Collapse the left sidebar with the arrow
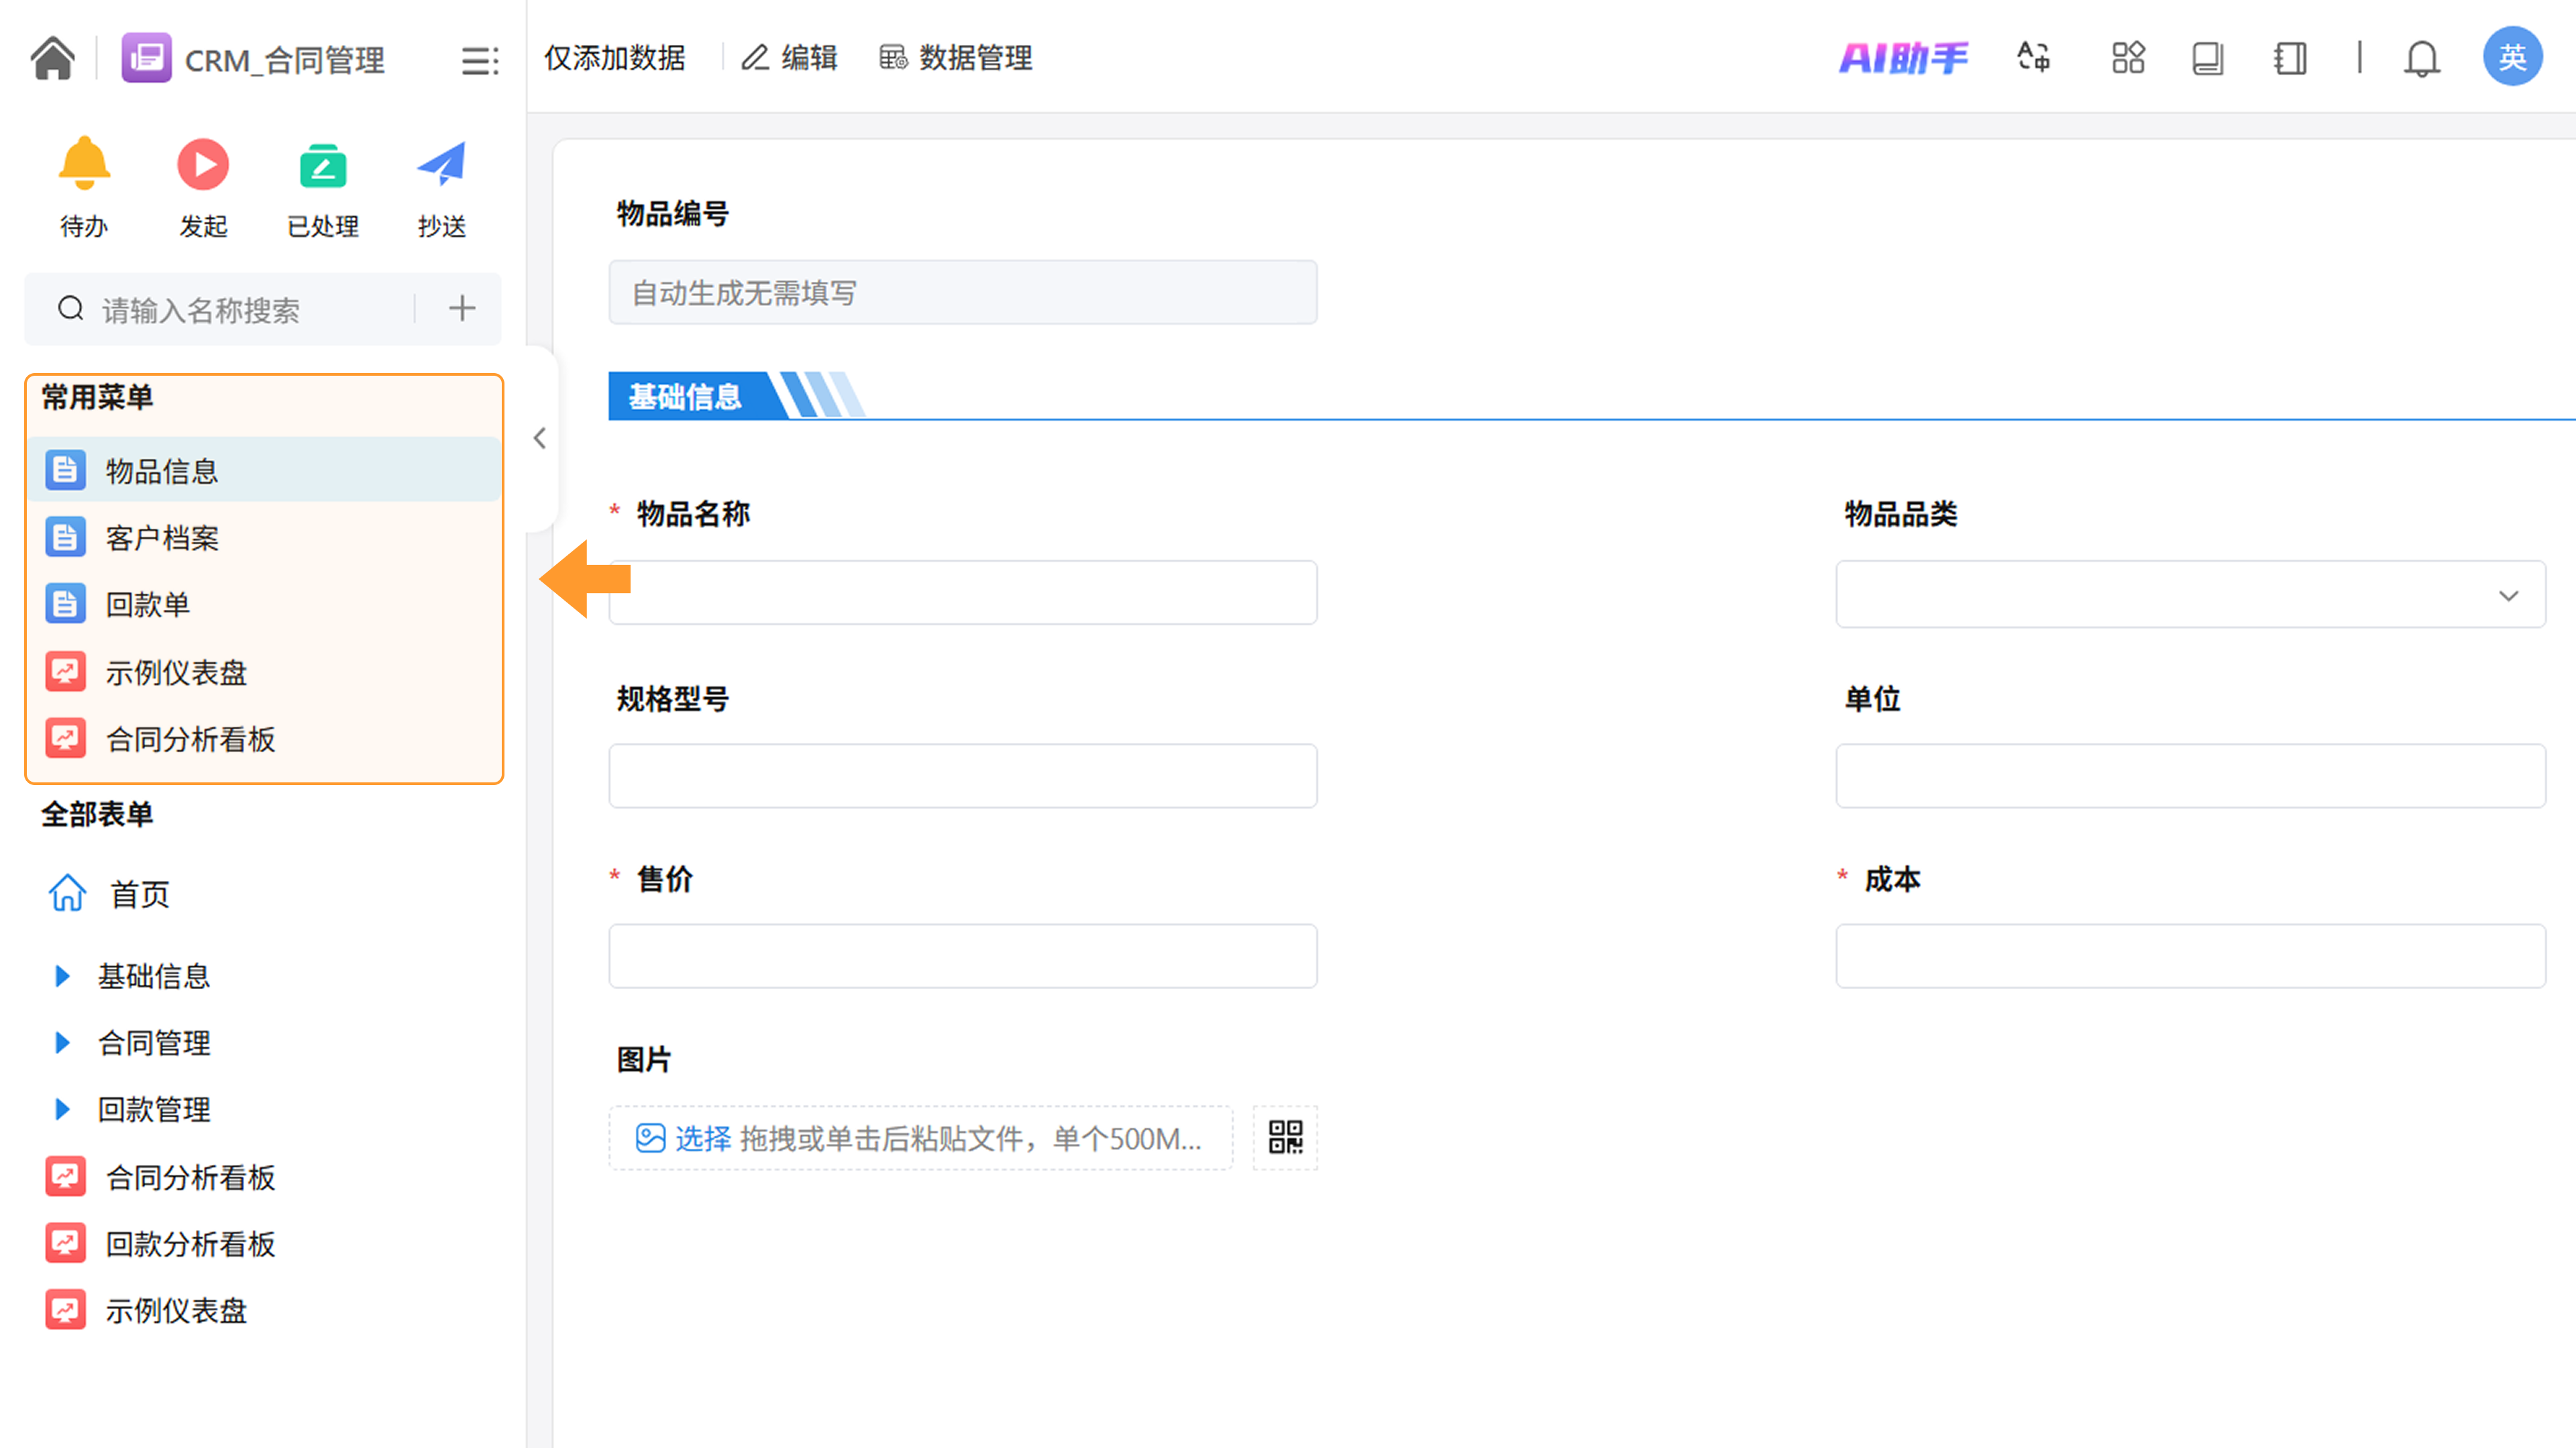Viewport: 2576px width, 1448px height. click(540, 438)
